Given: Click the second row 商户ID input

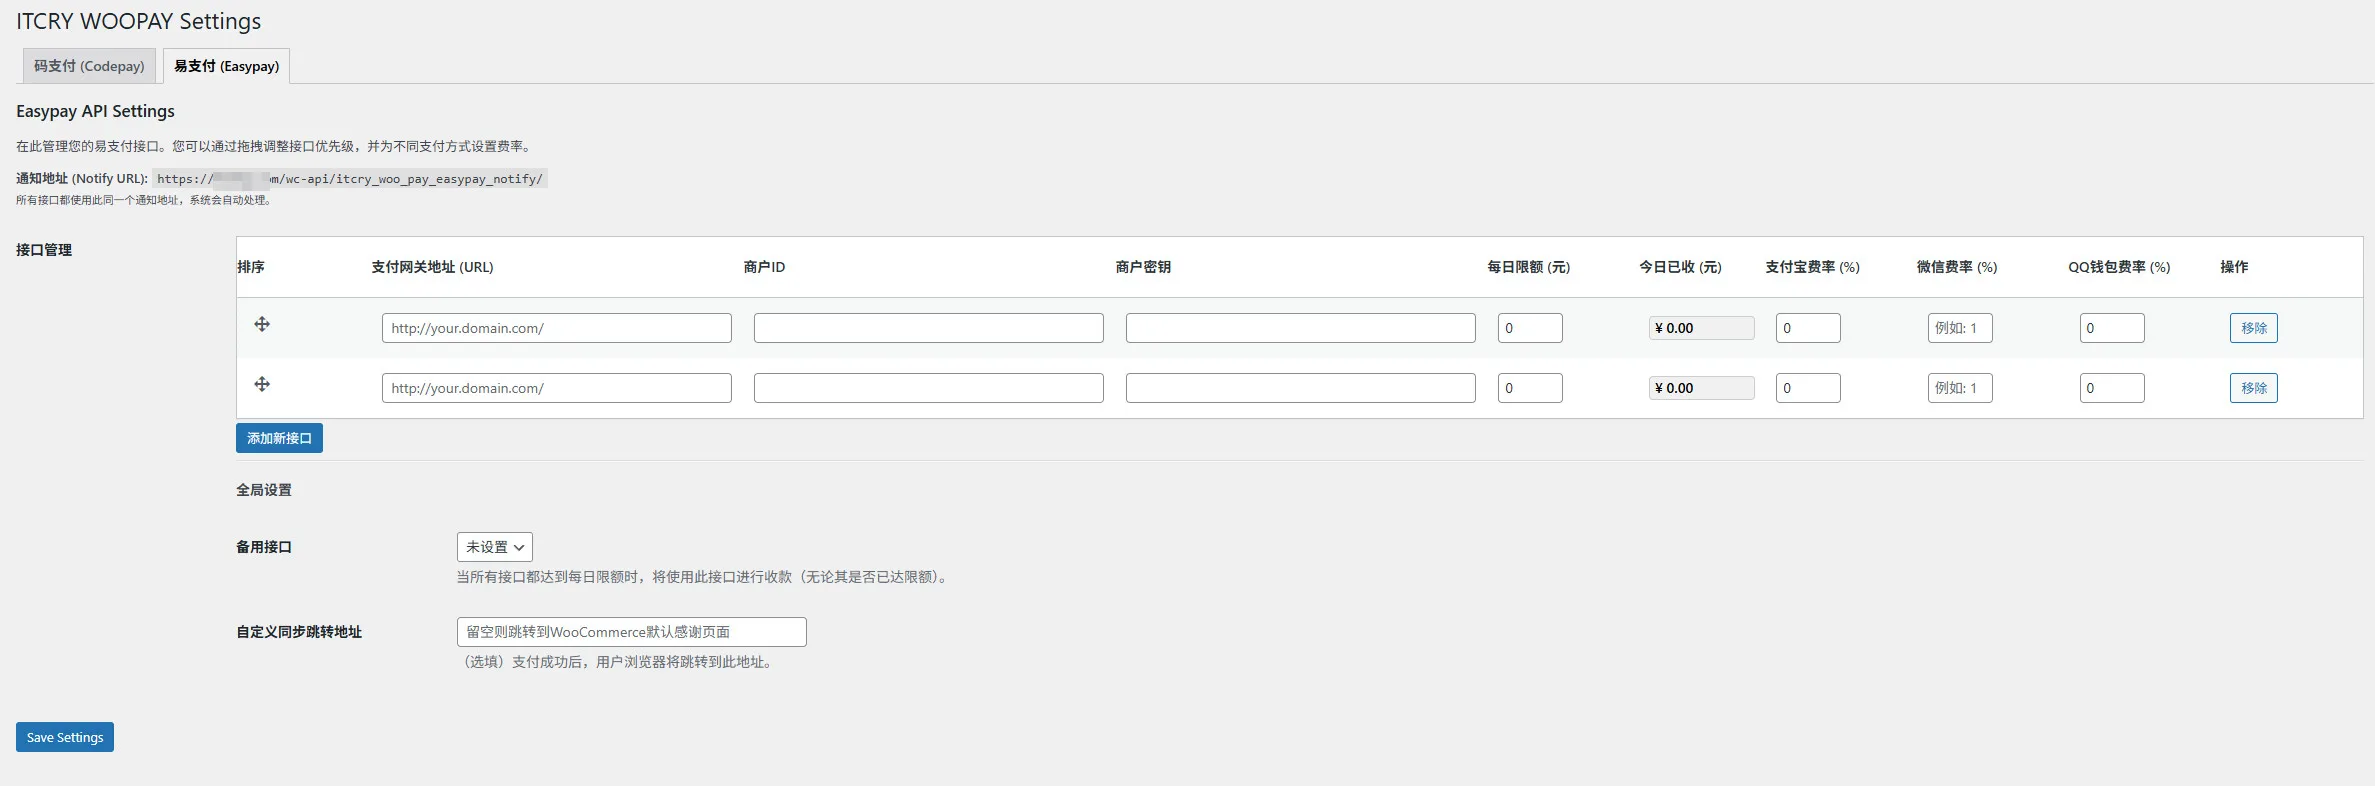Looking at the screenshot, I should [x=929, y=388].
